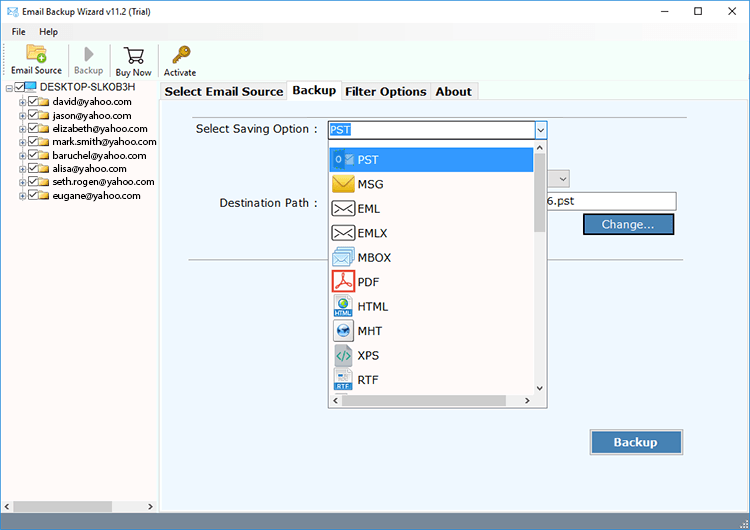The width and height of the screenshot is (750, 530).
Task: Expand the jason@yahoo.com node
Action: click(x=22, y=116)
